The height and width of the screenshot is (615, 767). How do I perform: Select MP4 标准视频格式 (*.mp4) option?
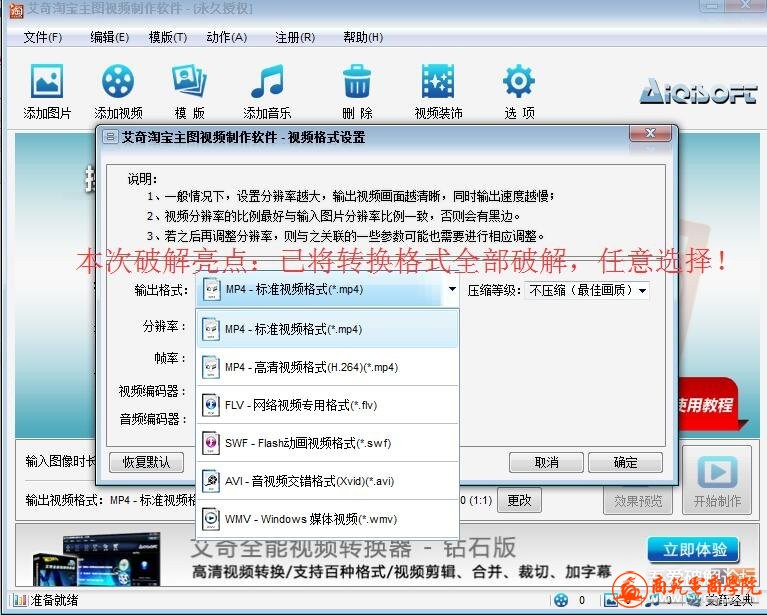[x=327, y=329]
